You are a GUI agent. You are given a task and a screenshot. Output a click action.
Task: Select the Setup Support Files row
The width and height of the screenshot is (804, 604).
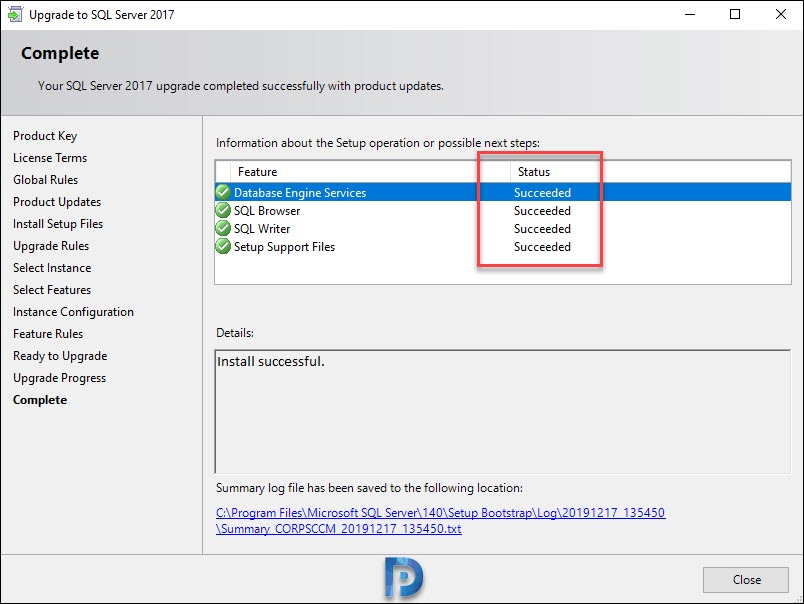coord(503,246)
